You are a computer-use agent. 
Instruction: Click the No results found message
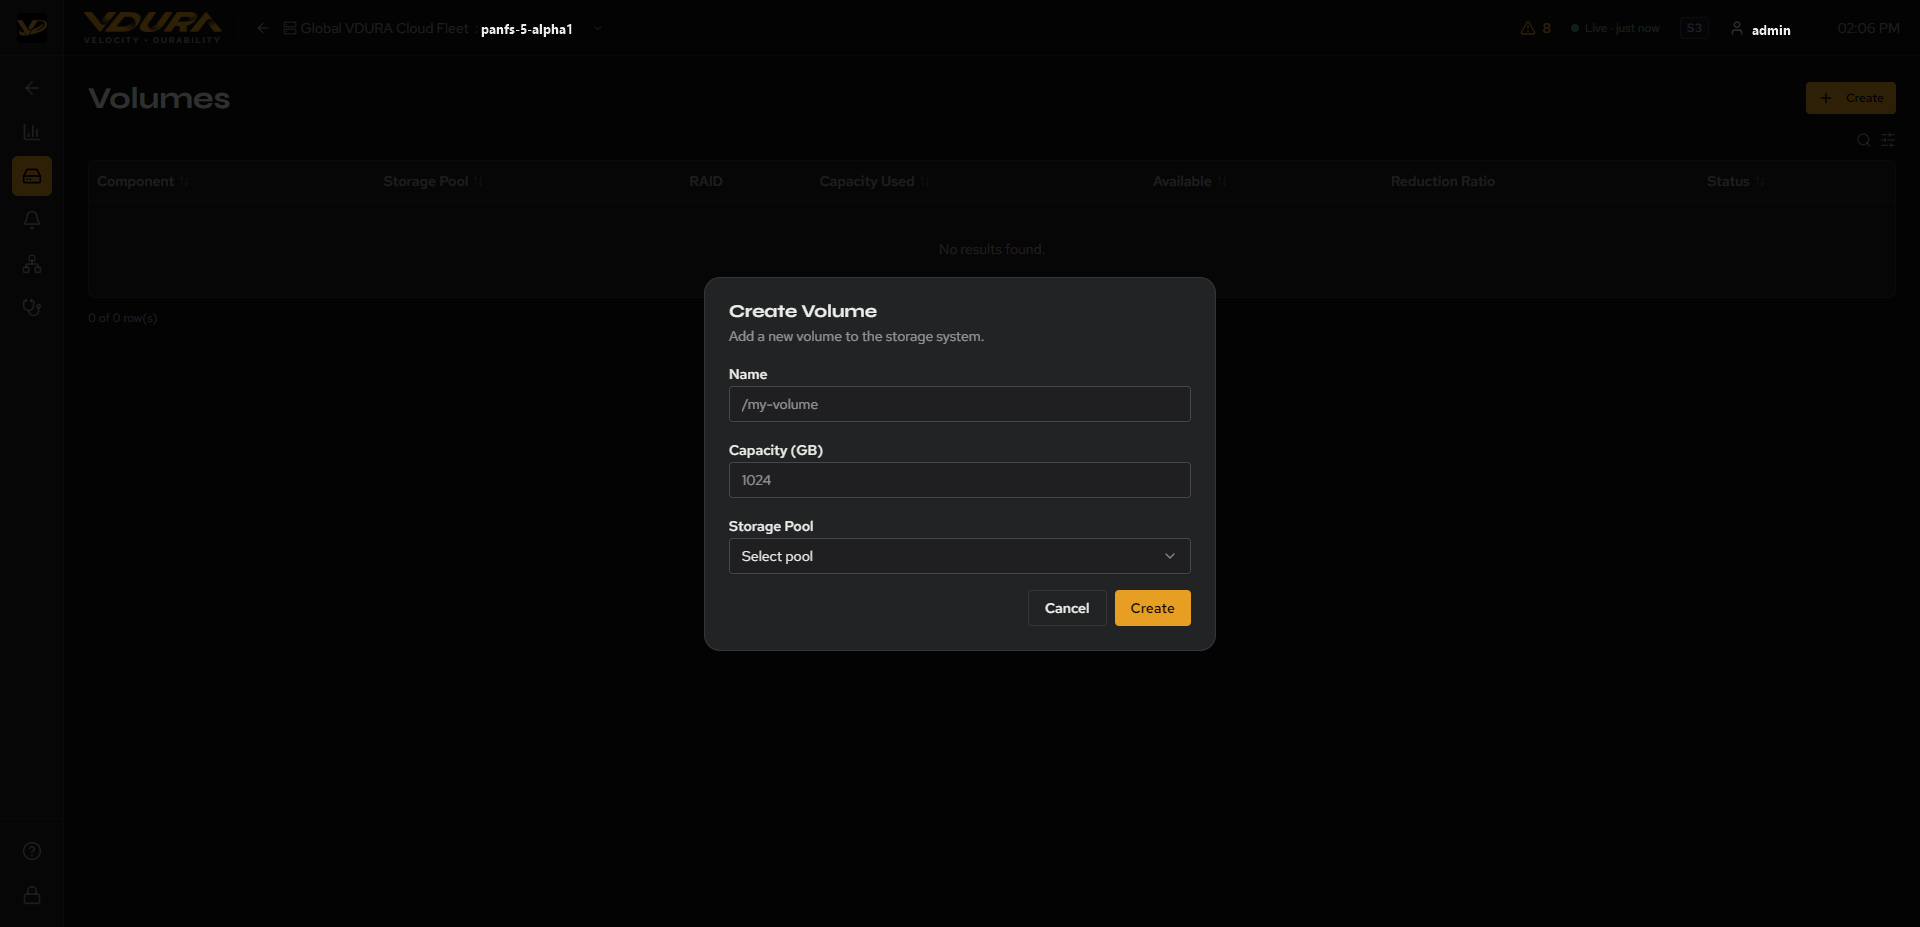tap(991, 249)
